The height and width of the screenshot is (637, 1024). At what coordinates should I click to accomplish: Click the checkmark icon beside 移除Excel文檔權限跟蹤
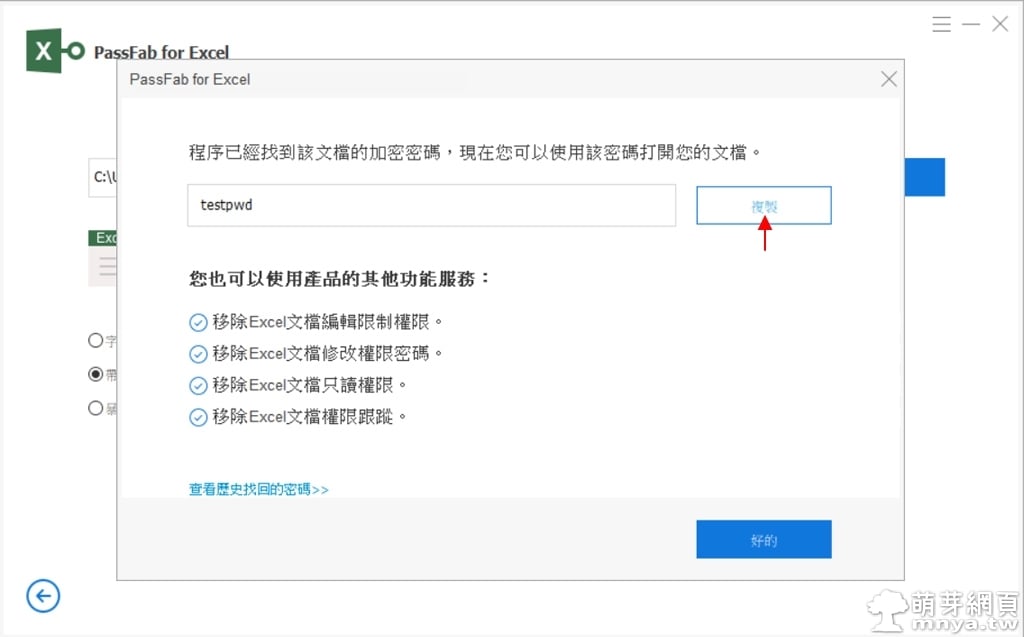point(198,417)
